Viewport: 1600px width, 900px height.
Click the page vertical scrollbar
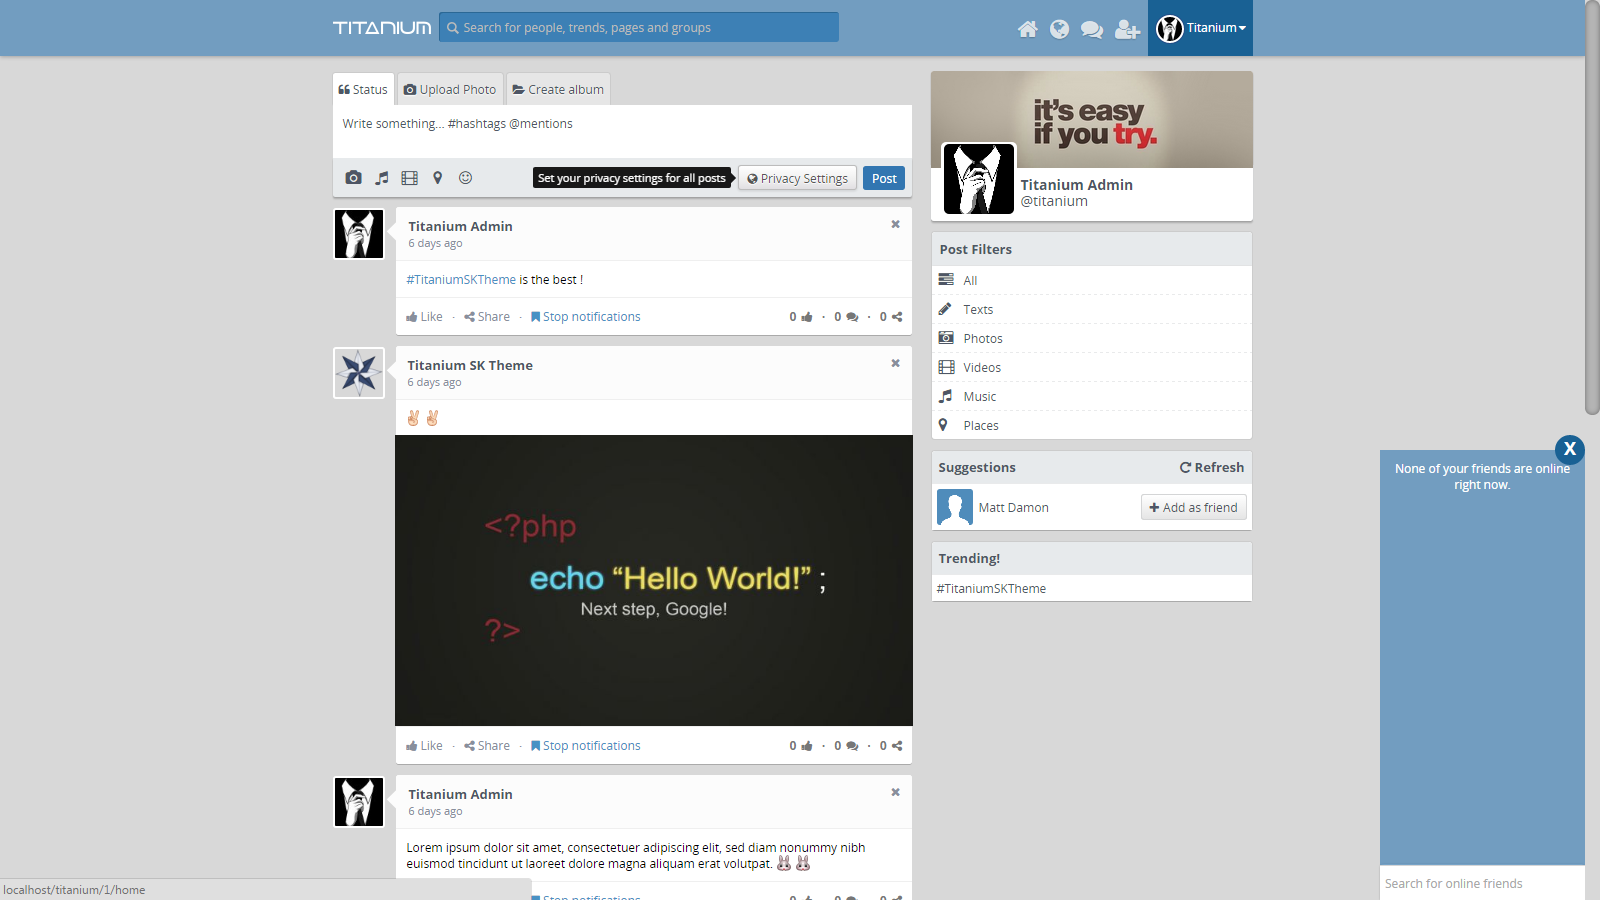1592,208
